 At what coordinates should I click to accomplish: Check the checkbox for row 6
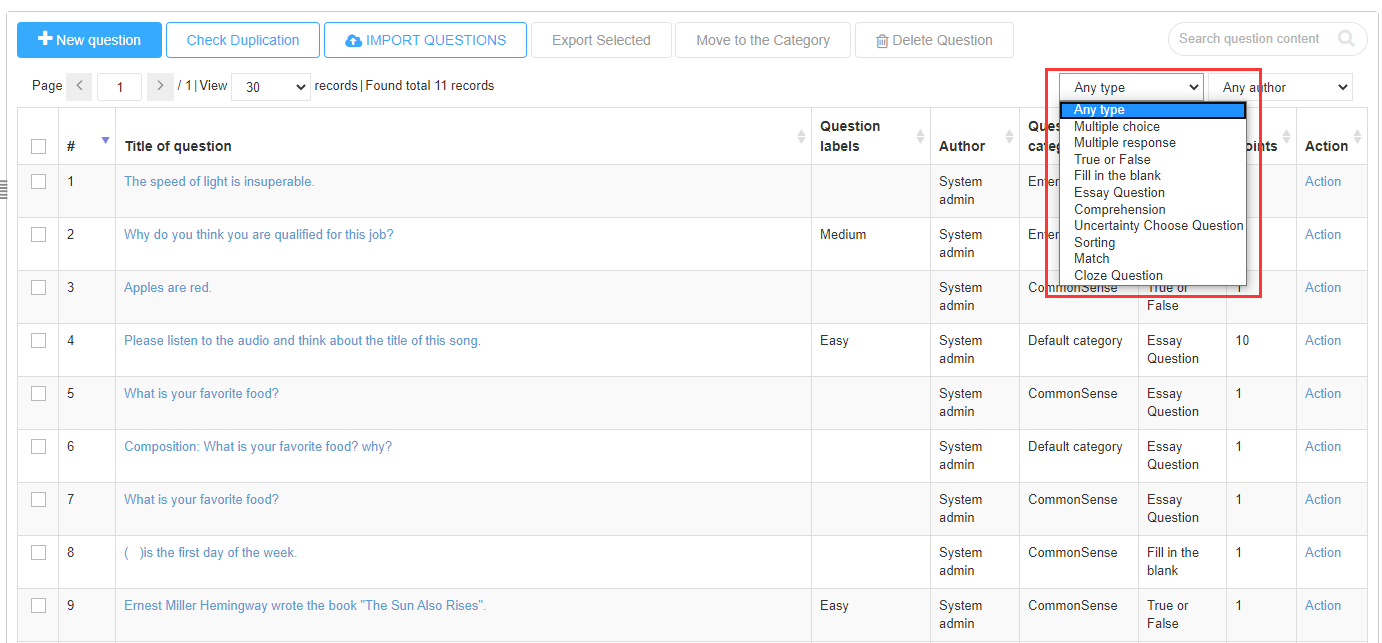coord(38,447)
